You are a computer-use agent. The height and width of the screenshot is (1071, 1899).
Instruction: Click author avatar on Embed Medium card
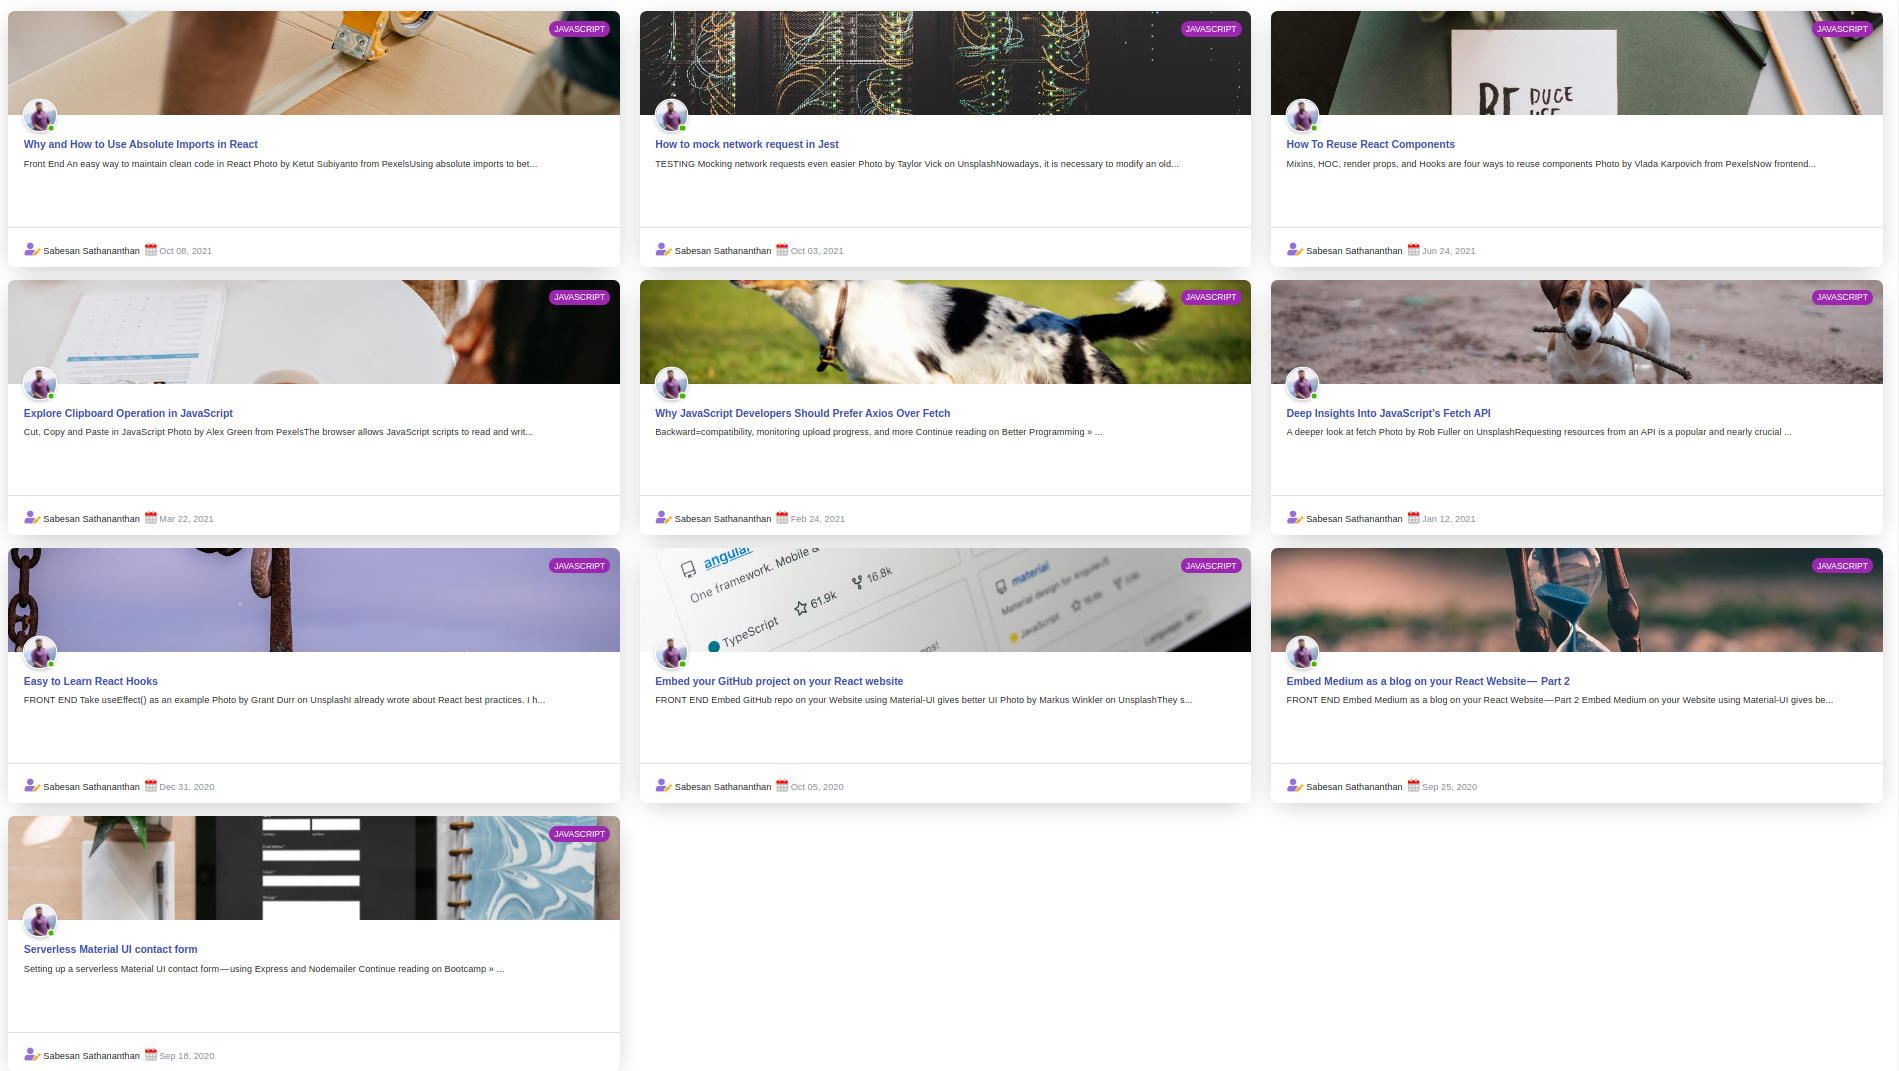pos(1302,652)
